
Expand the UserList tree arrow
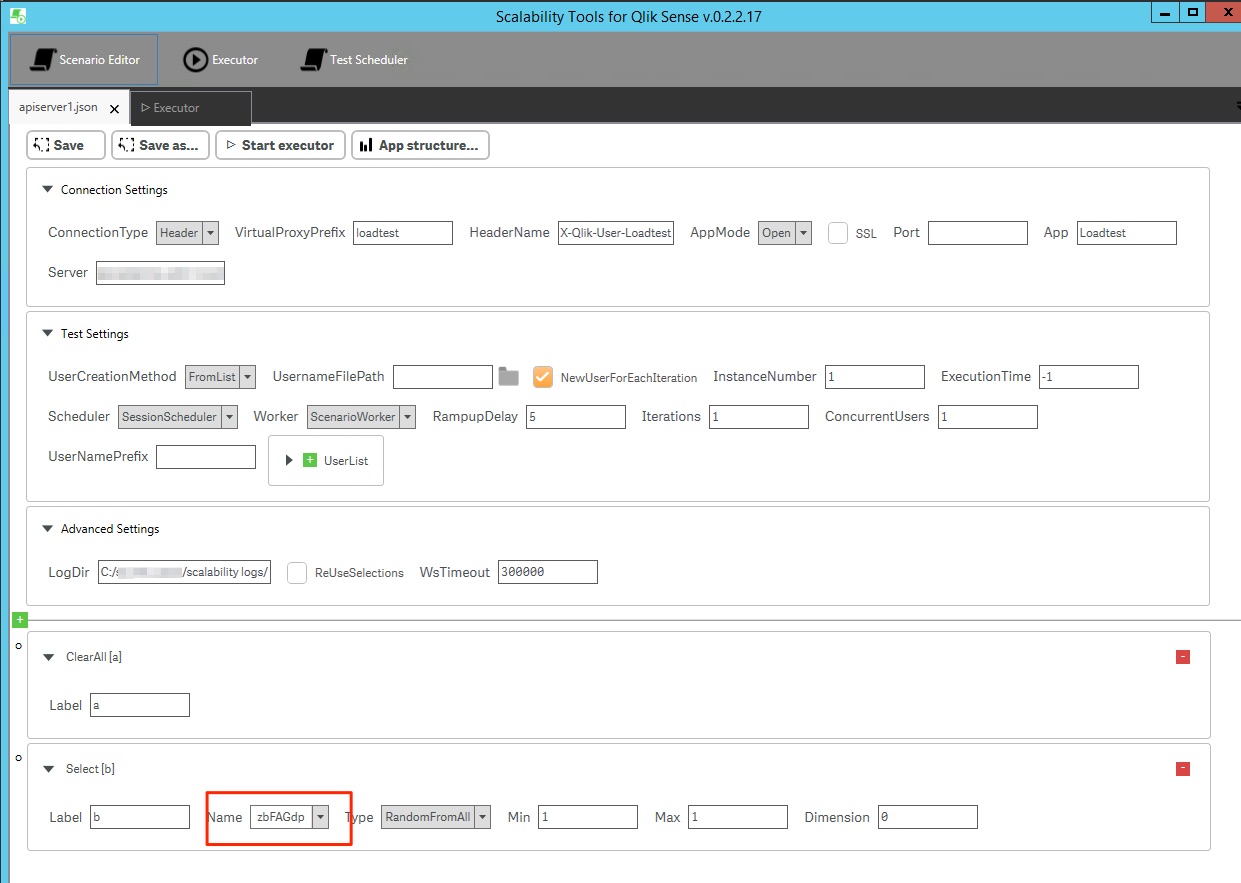289,460
